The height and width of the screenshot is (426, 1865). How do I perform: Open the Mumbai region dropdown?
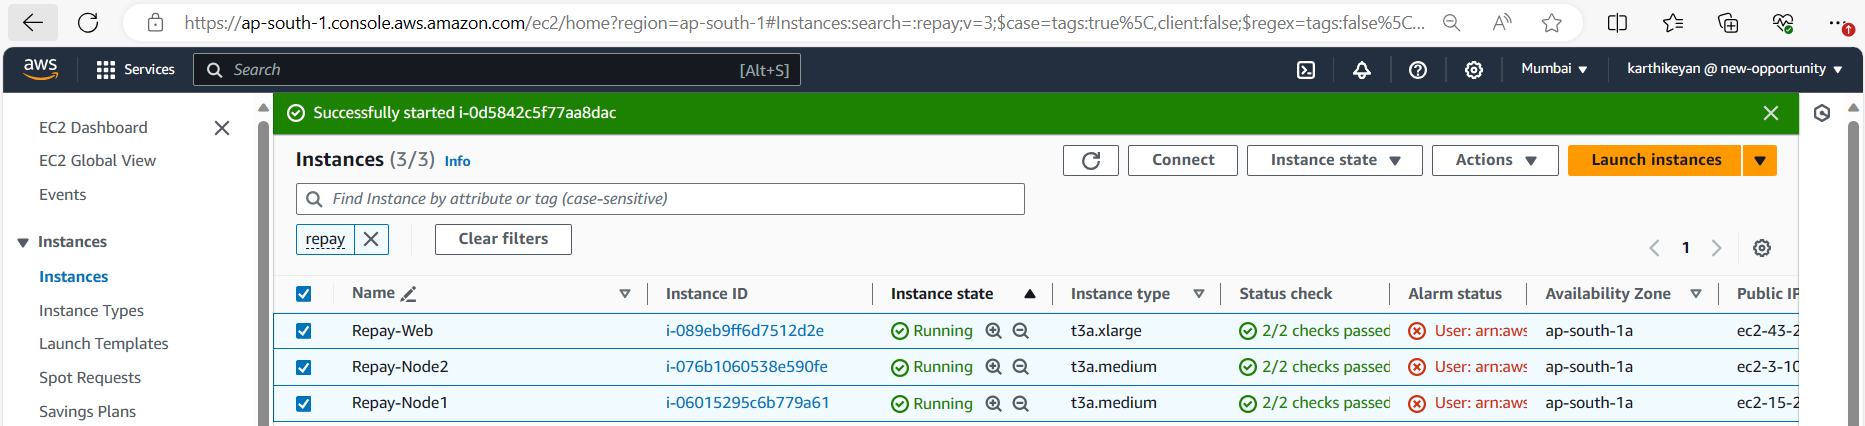(1554, 69)
